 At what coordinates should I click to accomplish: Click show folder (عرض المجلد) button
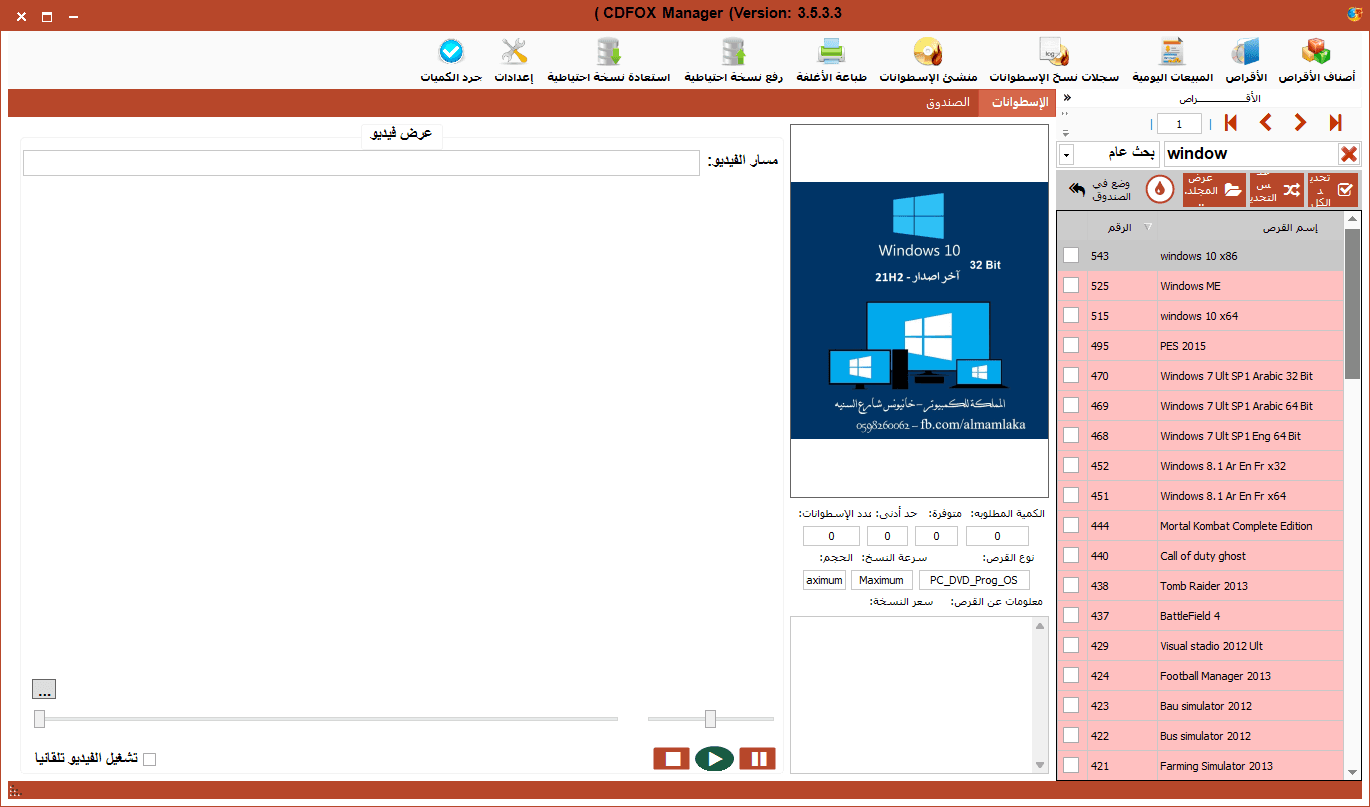pyautogui.click(x=1214, y=189)
